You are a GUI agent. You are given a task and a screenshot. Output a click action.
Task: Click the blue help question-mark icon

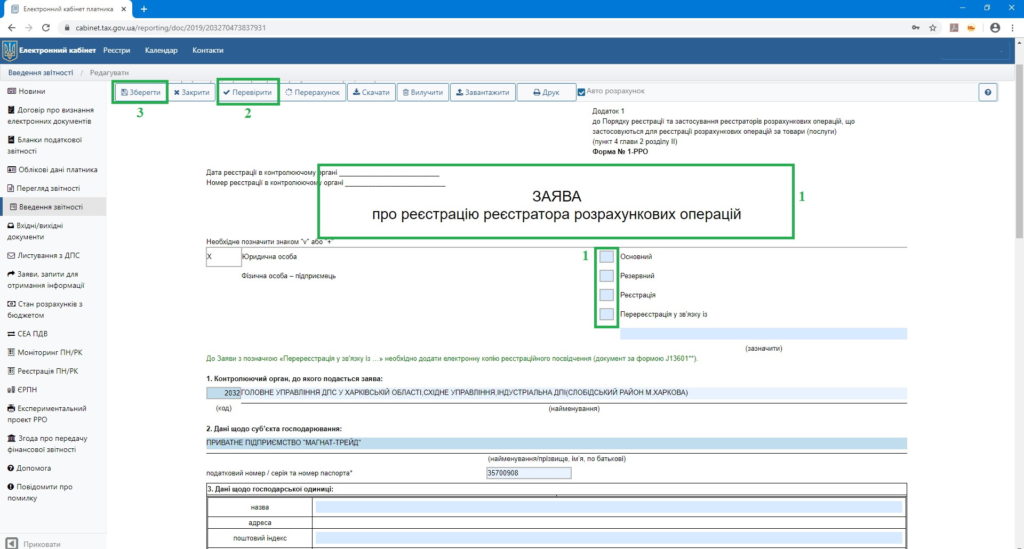tap(988, 92)
